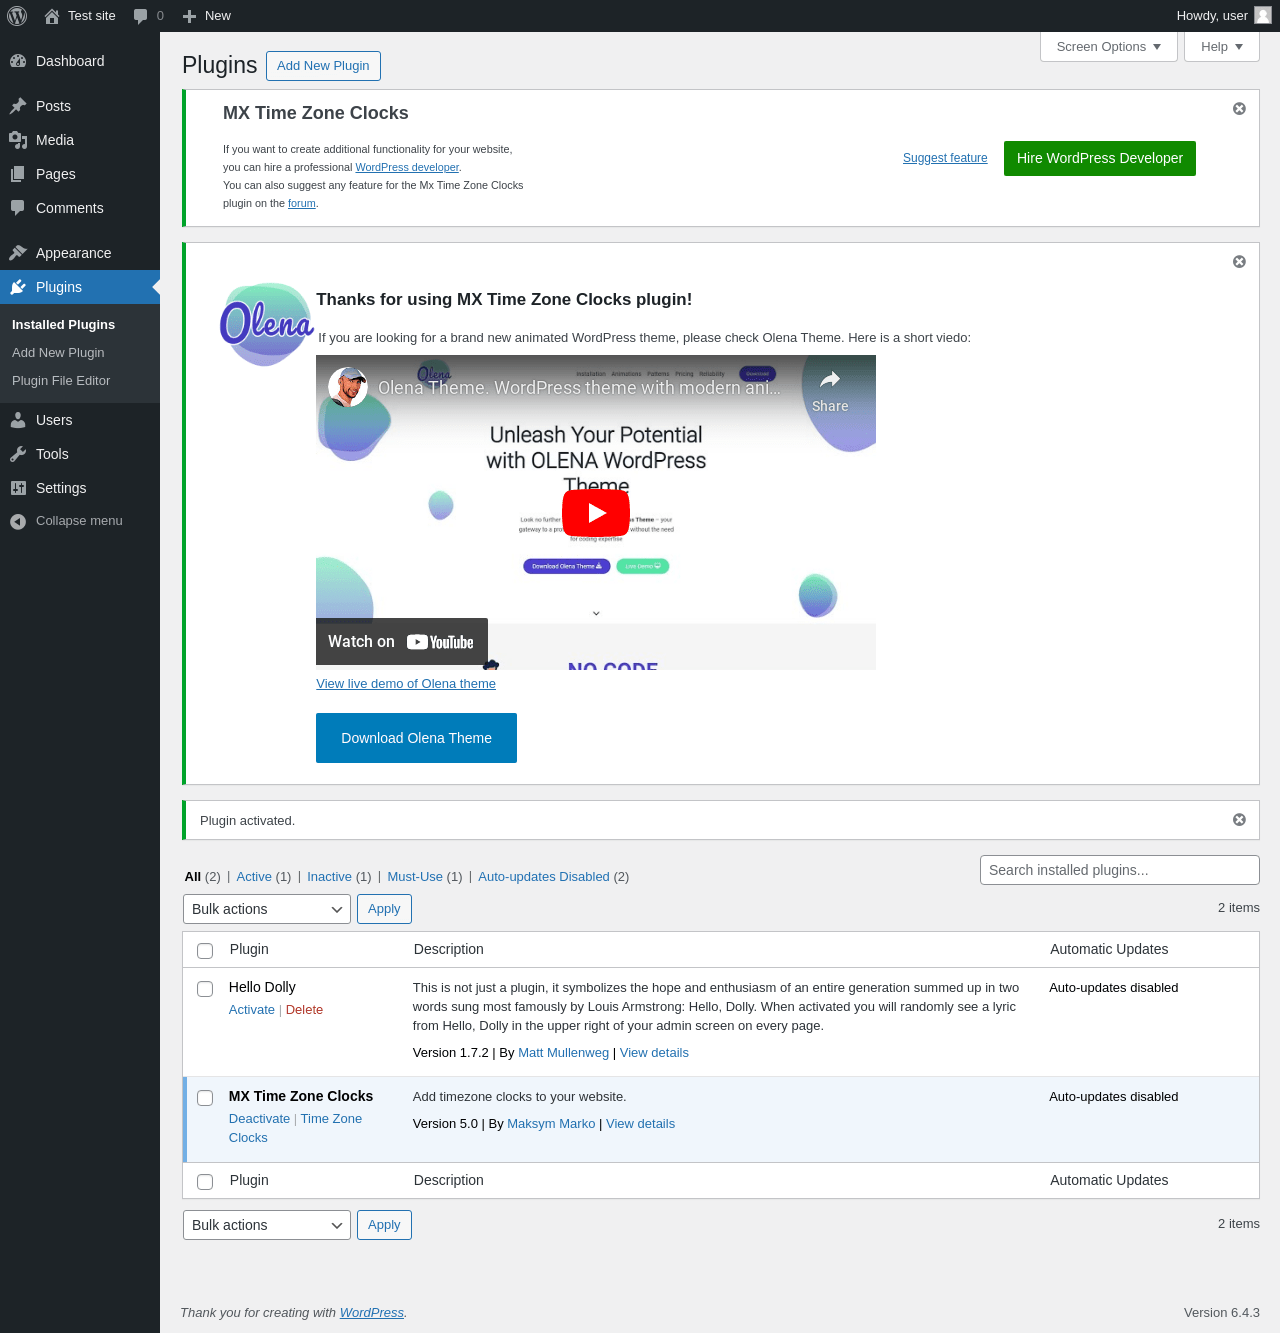The width and height of the screenshot is (1280, 1333).
Task: Delete the Hello Dolly plugin
Action: [304, 1010]
